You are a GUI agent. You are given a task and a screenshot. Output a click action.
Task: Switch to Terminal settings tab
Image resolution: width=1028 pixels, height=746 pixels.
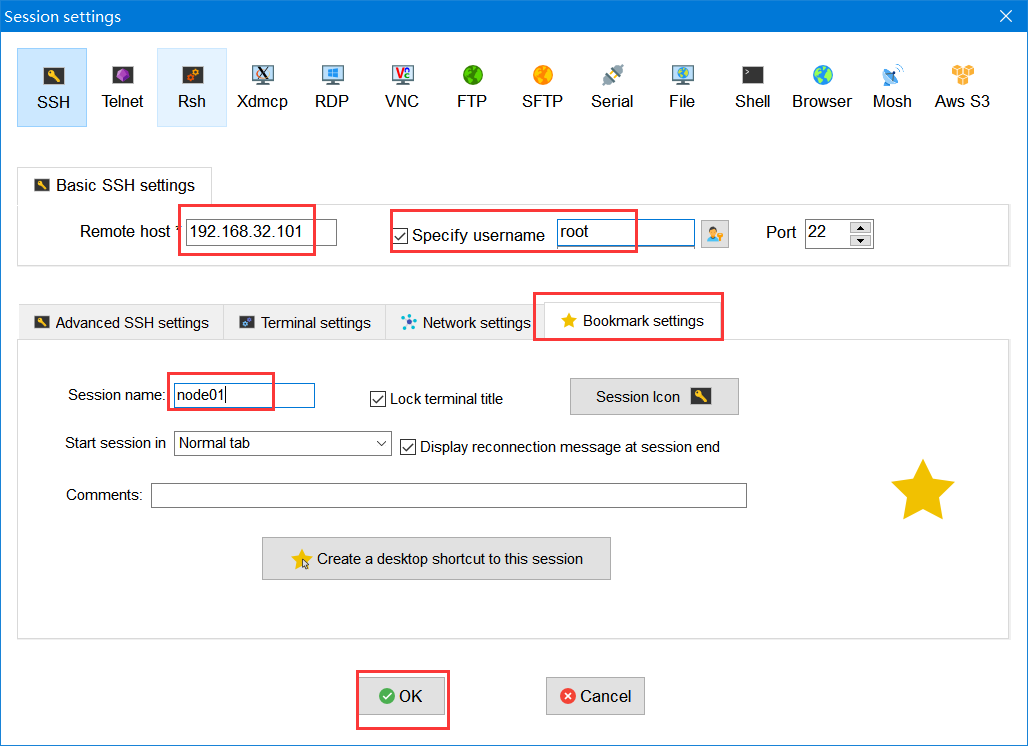coord(305,323)
